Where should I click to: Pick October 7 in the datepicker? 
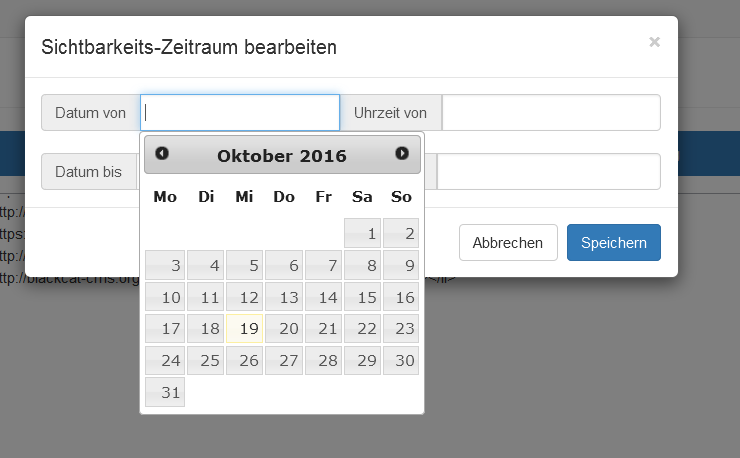pyautogui.click(x=323, y=266)
